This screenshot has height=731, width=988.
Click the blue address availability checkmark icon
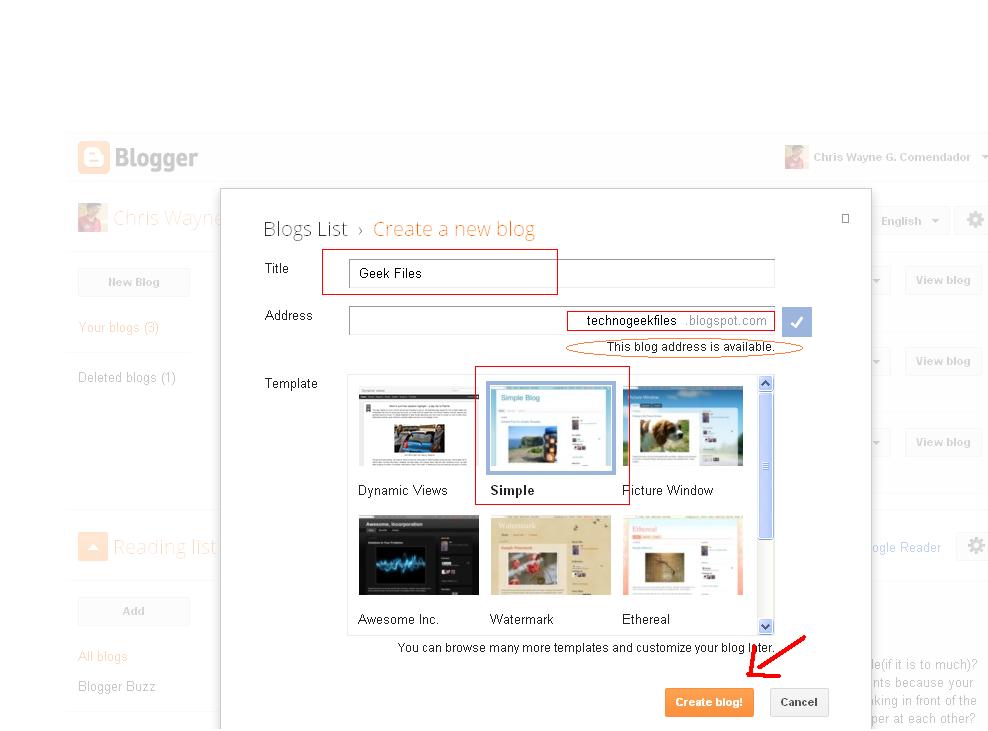point(796,322)
